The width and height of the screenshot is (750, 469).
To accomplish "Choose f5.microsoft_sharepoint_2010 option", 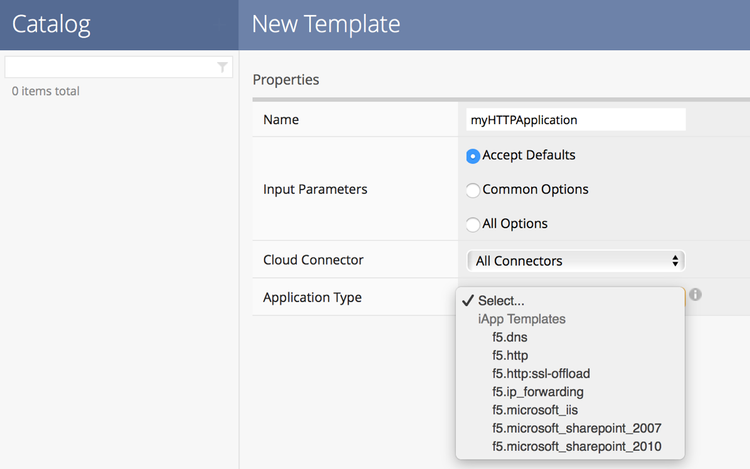I will 576,445.
